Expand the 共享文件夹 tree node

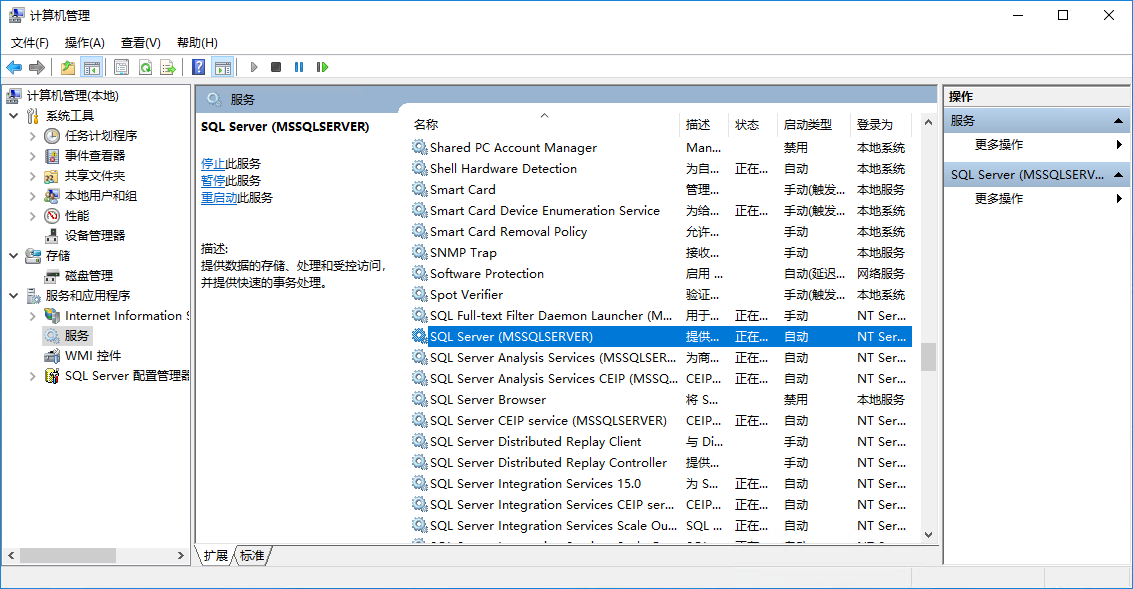pos(33,176)
